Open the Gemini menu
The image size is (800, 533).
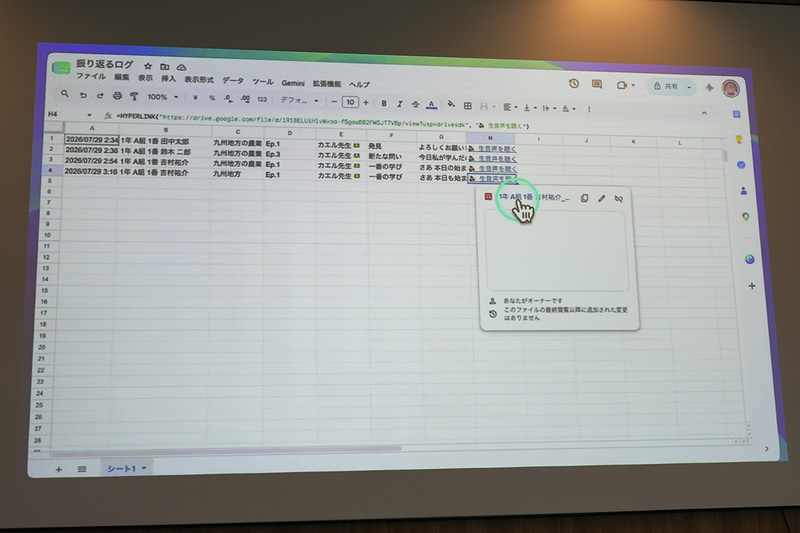(x=292, y=83)
